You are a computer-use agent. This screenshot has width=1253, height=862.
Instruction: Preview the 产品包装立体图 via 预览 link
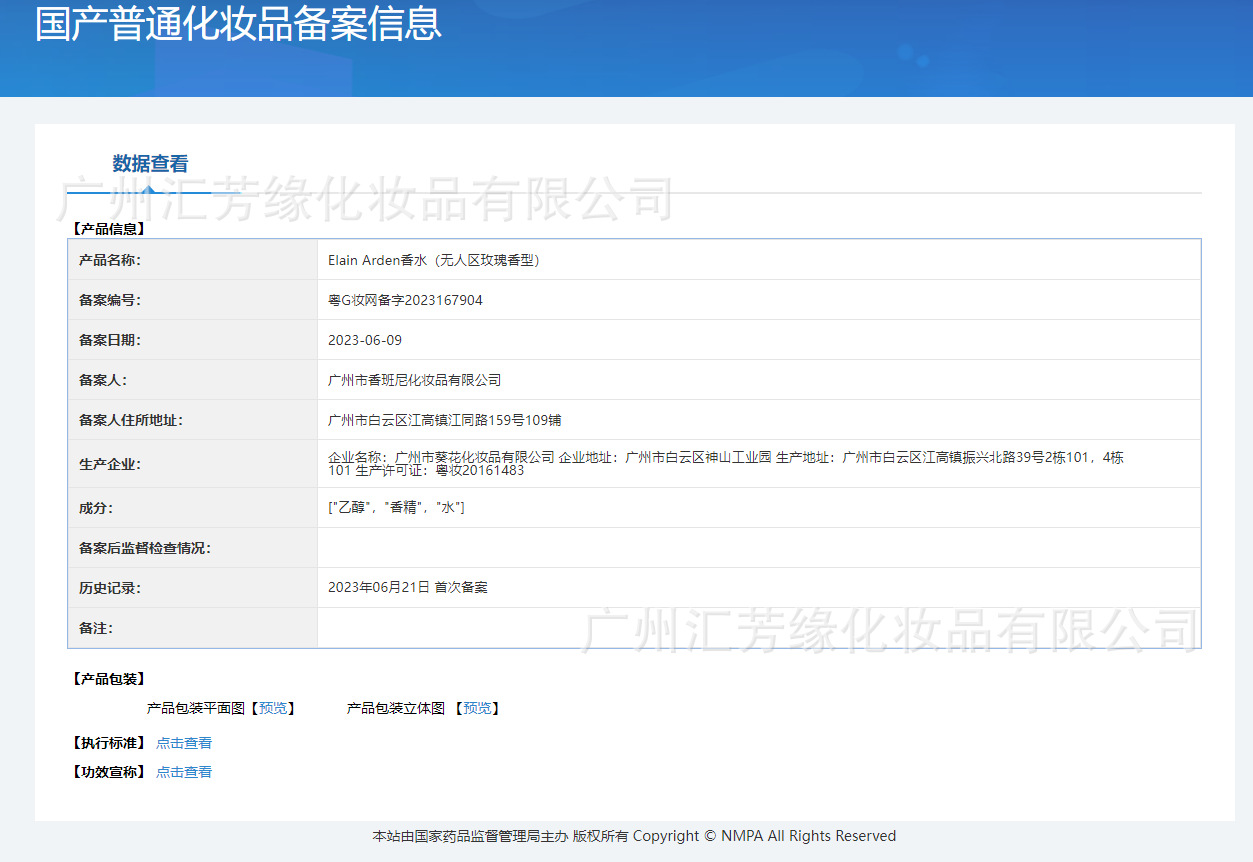[x=477, y=707]
